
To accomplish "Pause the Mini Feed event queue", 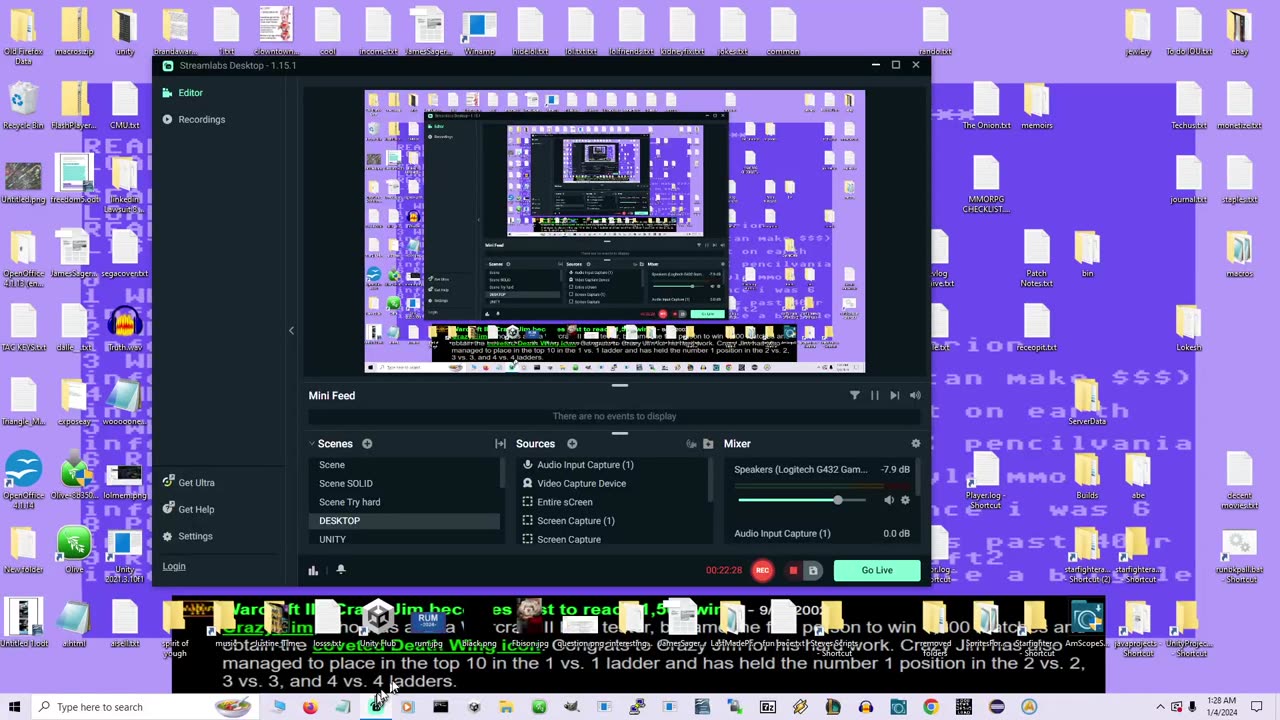I will click(874, 396).
